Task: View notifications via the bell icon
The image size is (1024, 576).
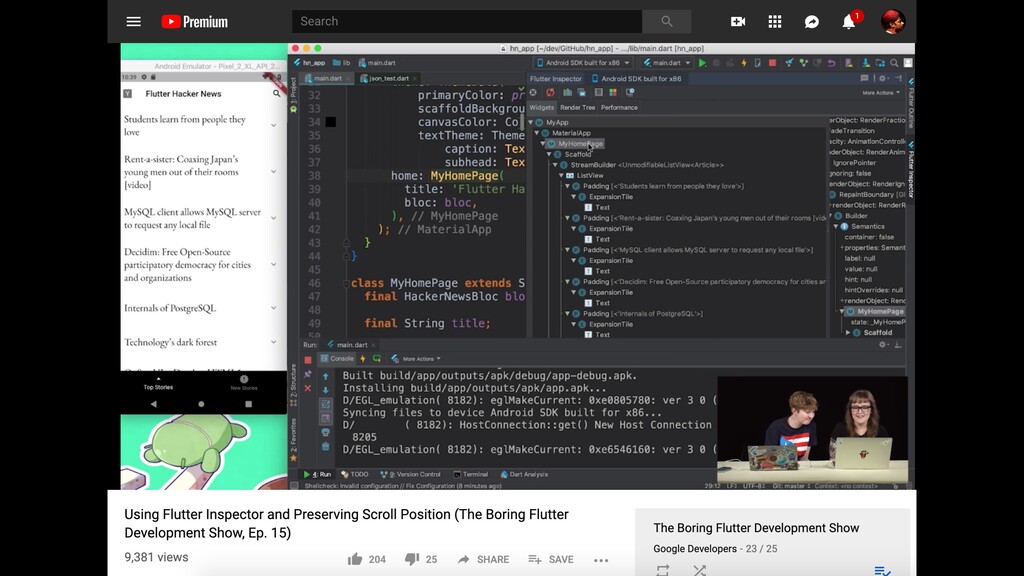Action: (x=849, y=22)
